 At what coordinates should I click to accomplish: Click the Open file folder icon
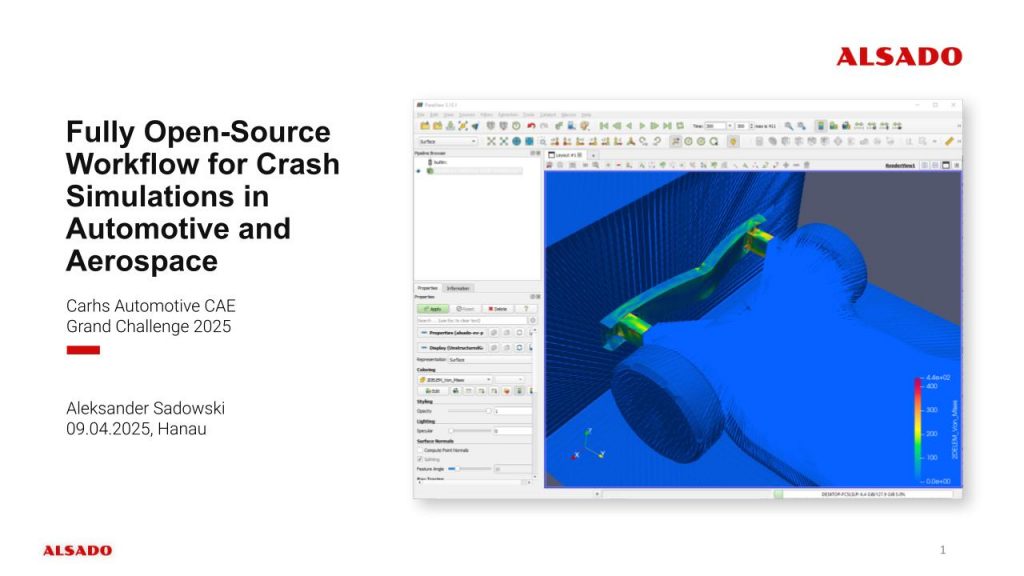tap(425, 126)
